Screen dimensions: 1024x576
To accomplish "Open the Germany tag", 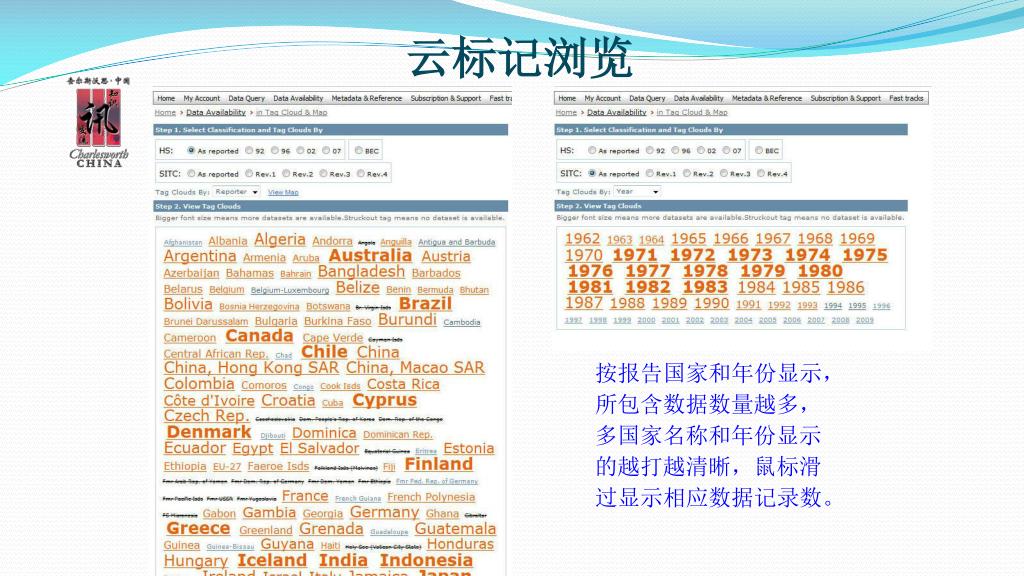I will pyautogui.click(x=384, y=513).
